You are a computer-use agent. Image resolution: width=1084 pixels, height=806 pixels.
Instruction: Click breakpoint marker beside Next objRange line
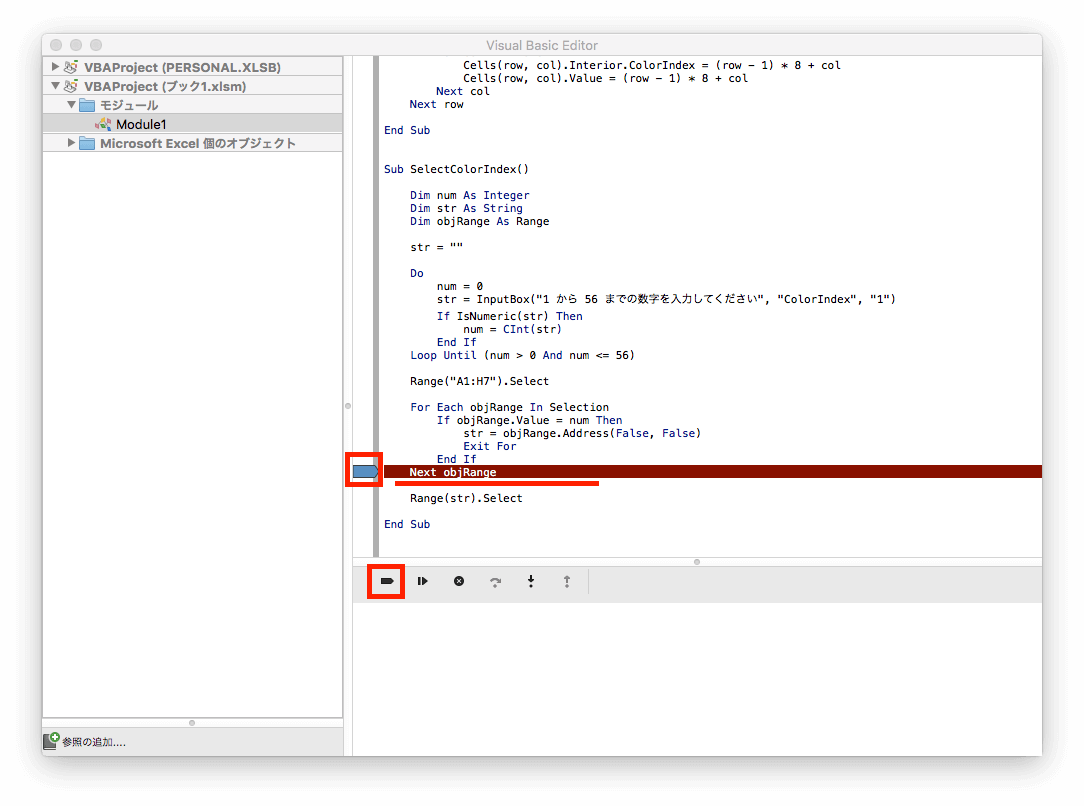pos(365,471)
